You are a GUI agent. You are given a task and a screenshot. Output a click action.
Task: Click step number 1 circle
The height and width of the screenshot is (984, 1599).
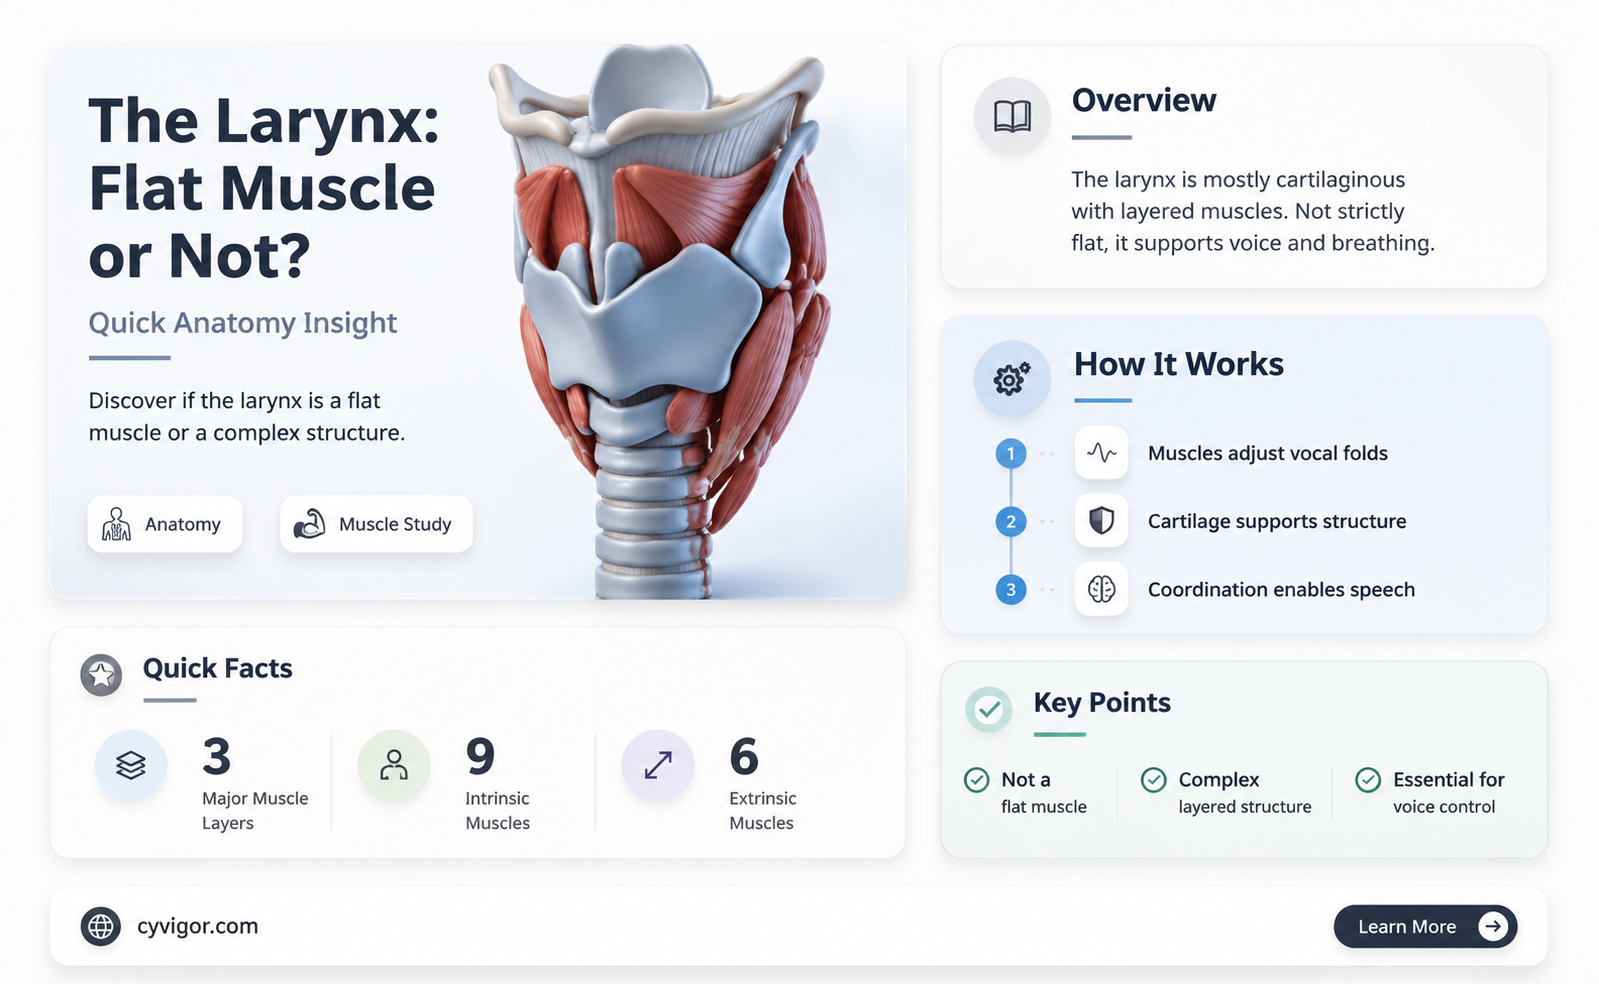click(1011, 454)
